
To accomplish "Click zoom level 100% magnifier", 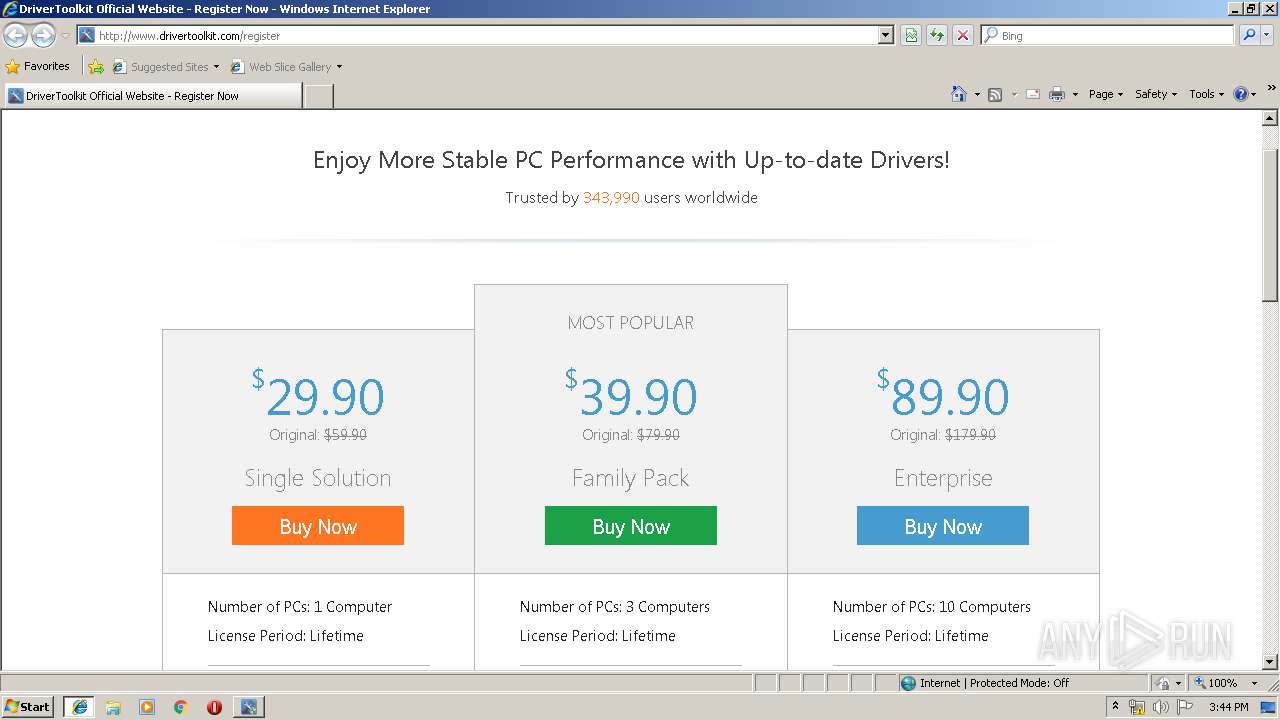I will 1216,683.
